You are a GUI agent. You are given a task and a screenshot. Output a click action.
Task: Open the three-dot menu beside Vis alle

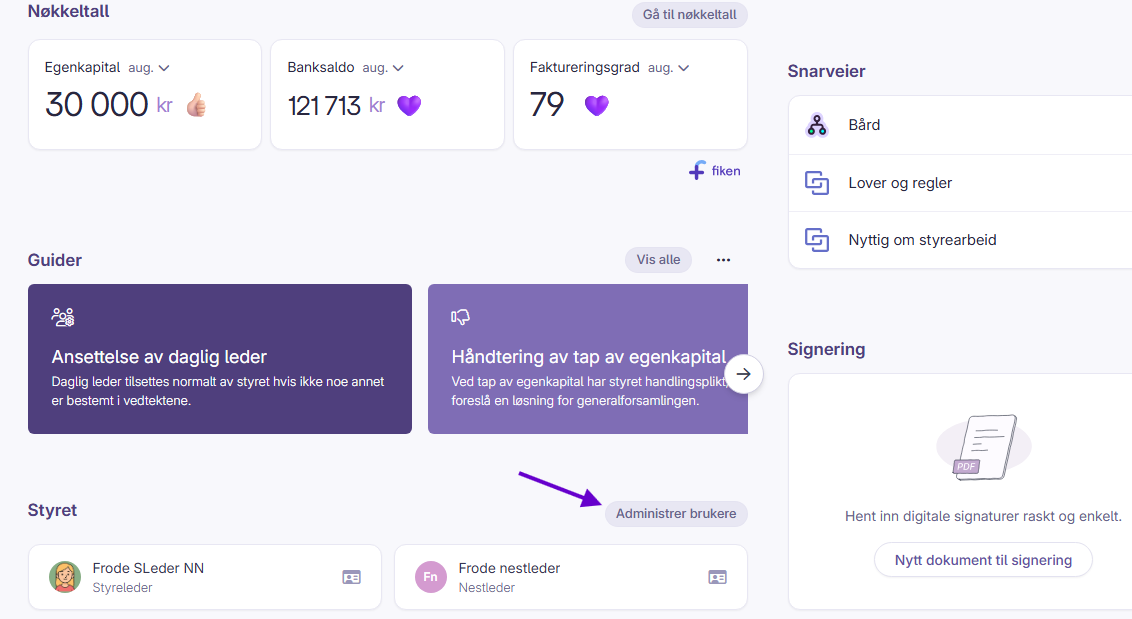click(x=723, y=260)
